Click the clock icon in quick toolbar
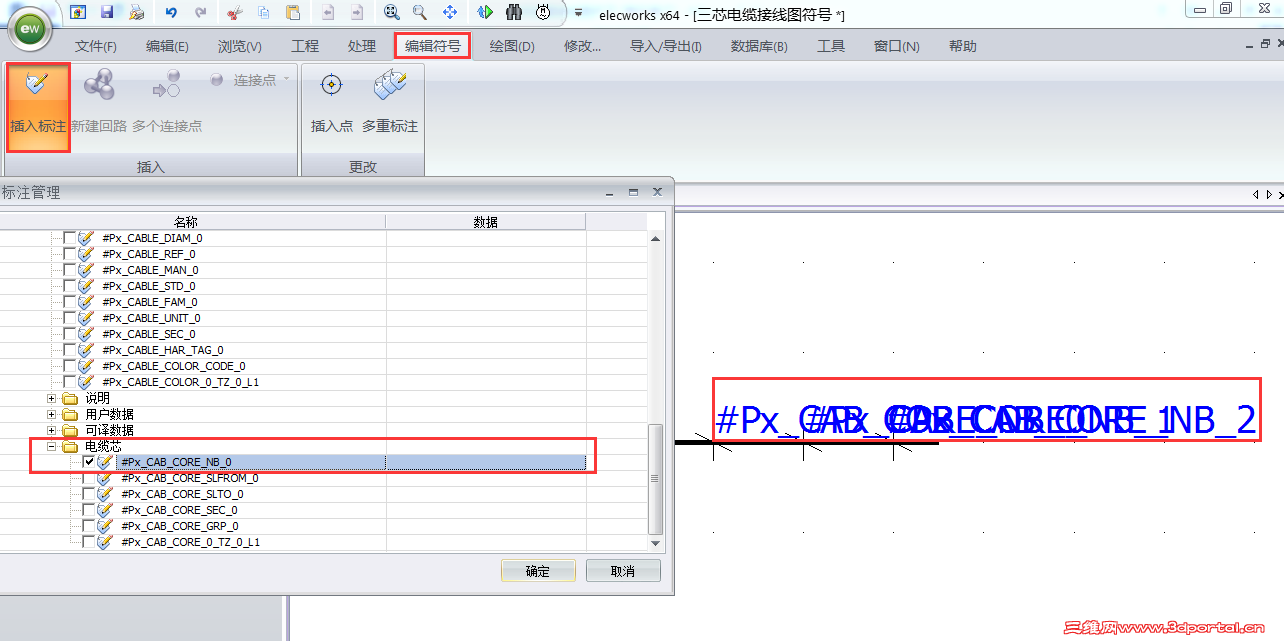The height and width of the screenshot is (641, 1284). point(543,12)
